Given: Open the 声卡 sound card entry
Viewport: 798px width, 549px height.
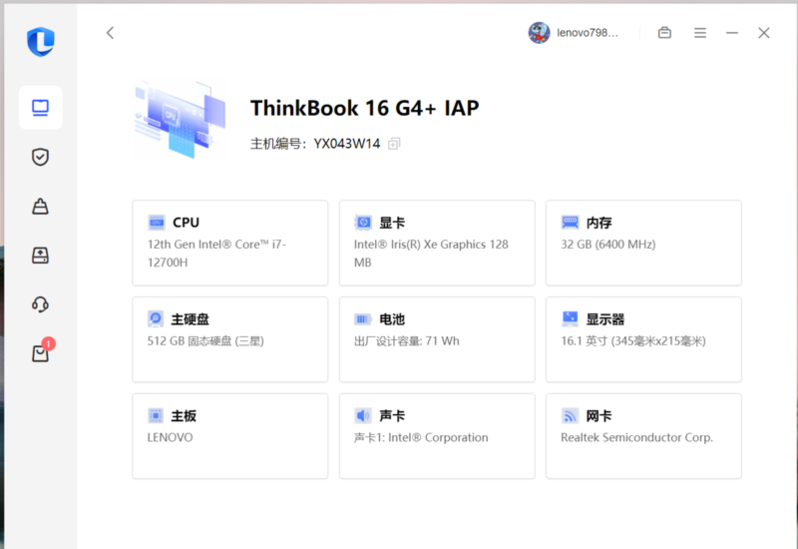Looking at the screenshot, I should pos(436,436).
